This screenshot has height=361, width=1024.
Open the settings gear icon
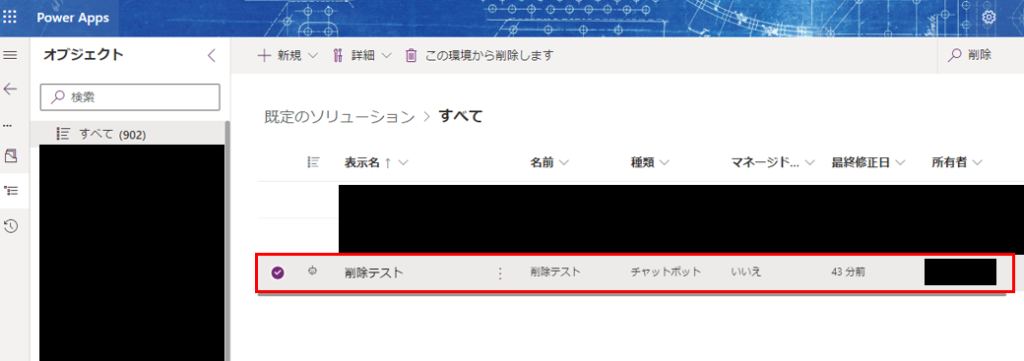click(x=989, y=18)
